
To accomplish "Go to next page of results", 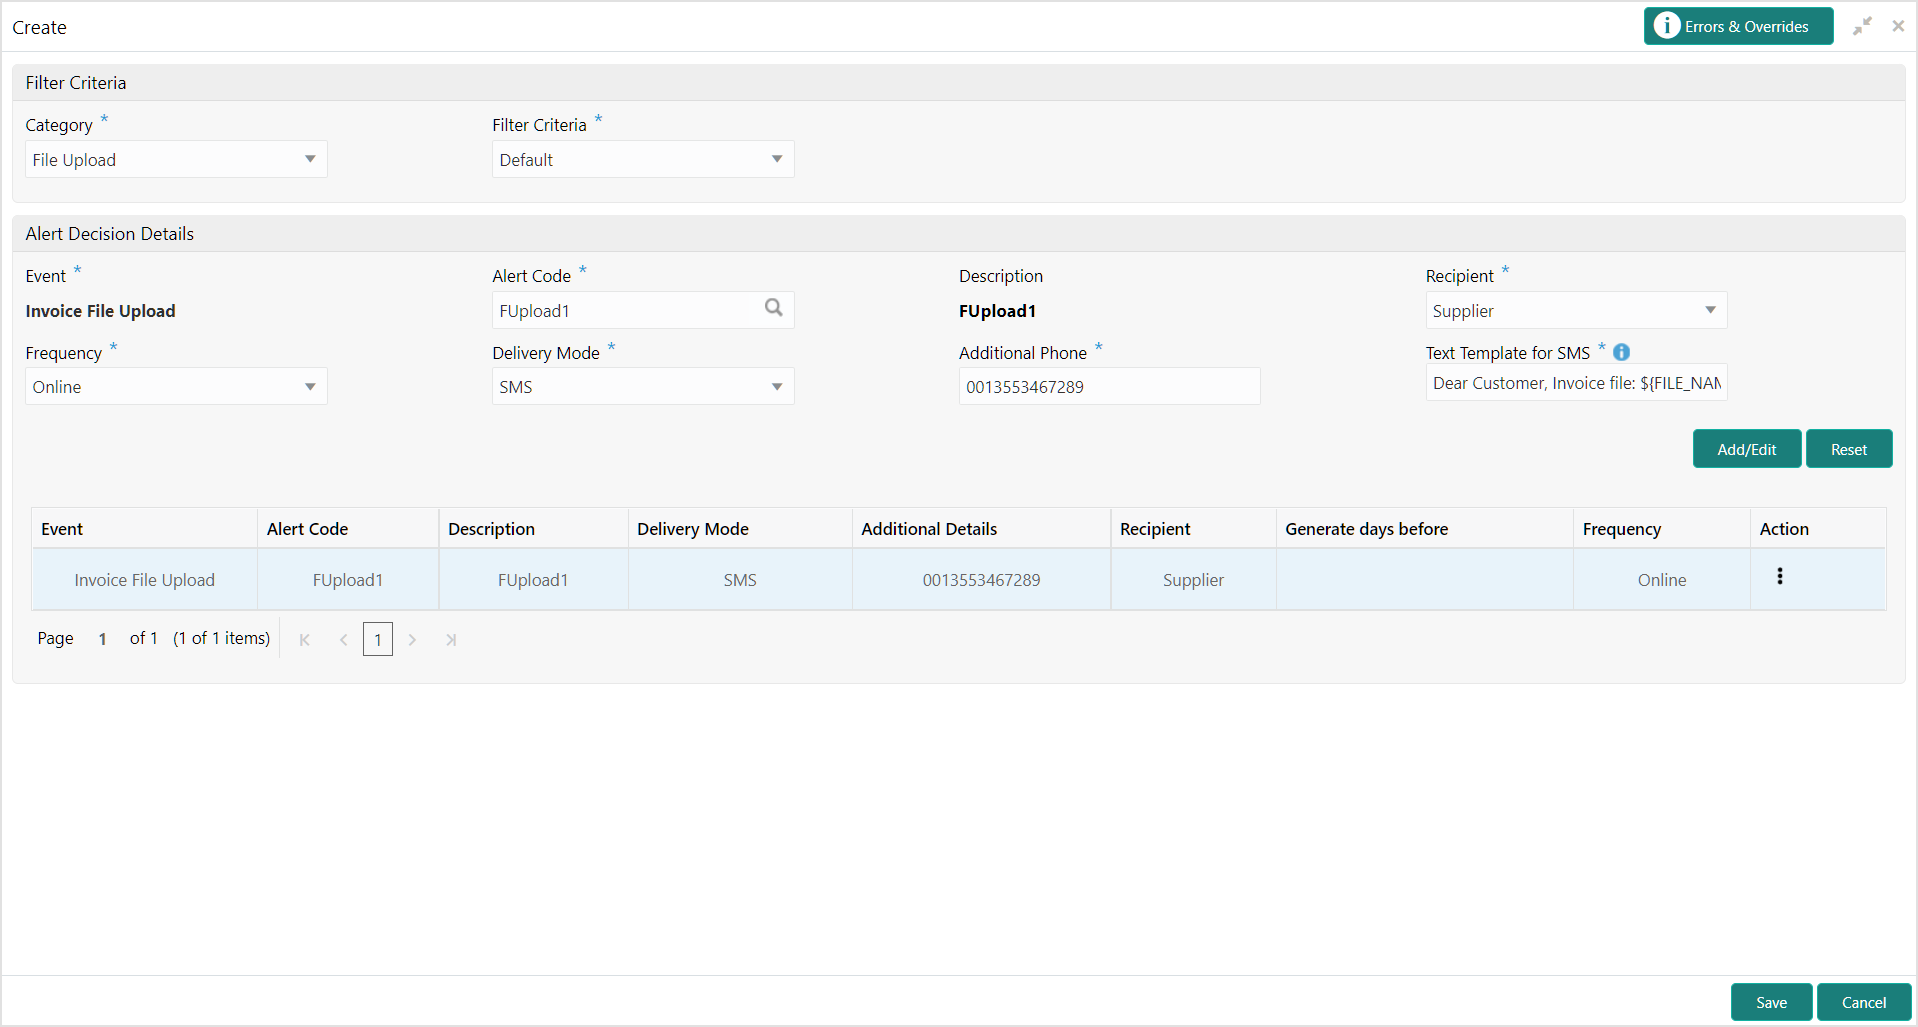I will 412,640.
